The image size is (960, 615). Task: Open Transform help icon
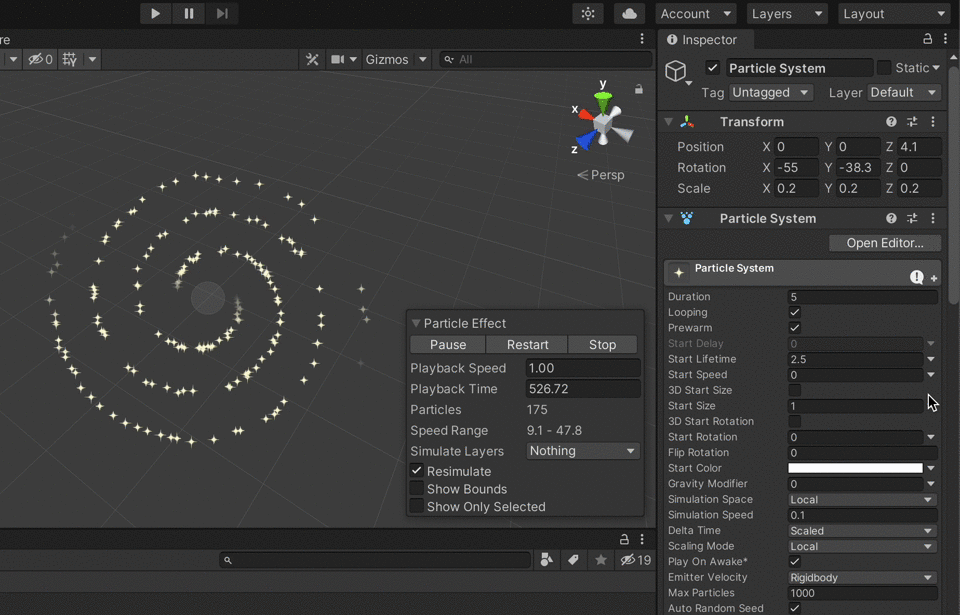tap(891, 122)
